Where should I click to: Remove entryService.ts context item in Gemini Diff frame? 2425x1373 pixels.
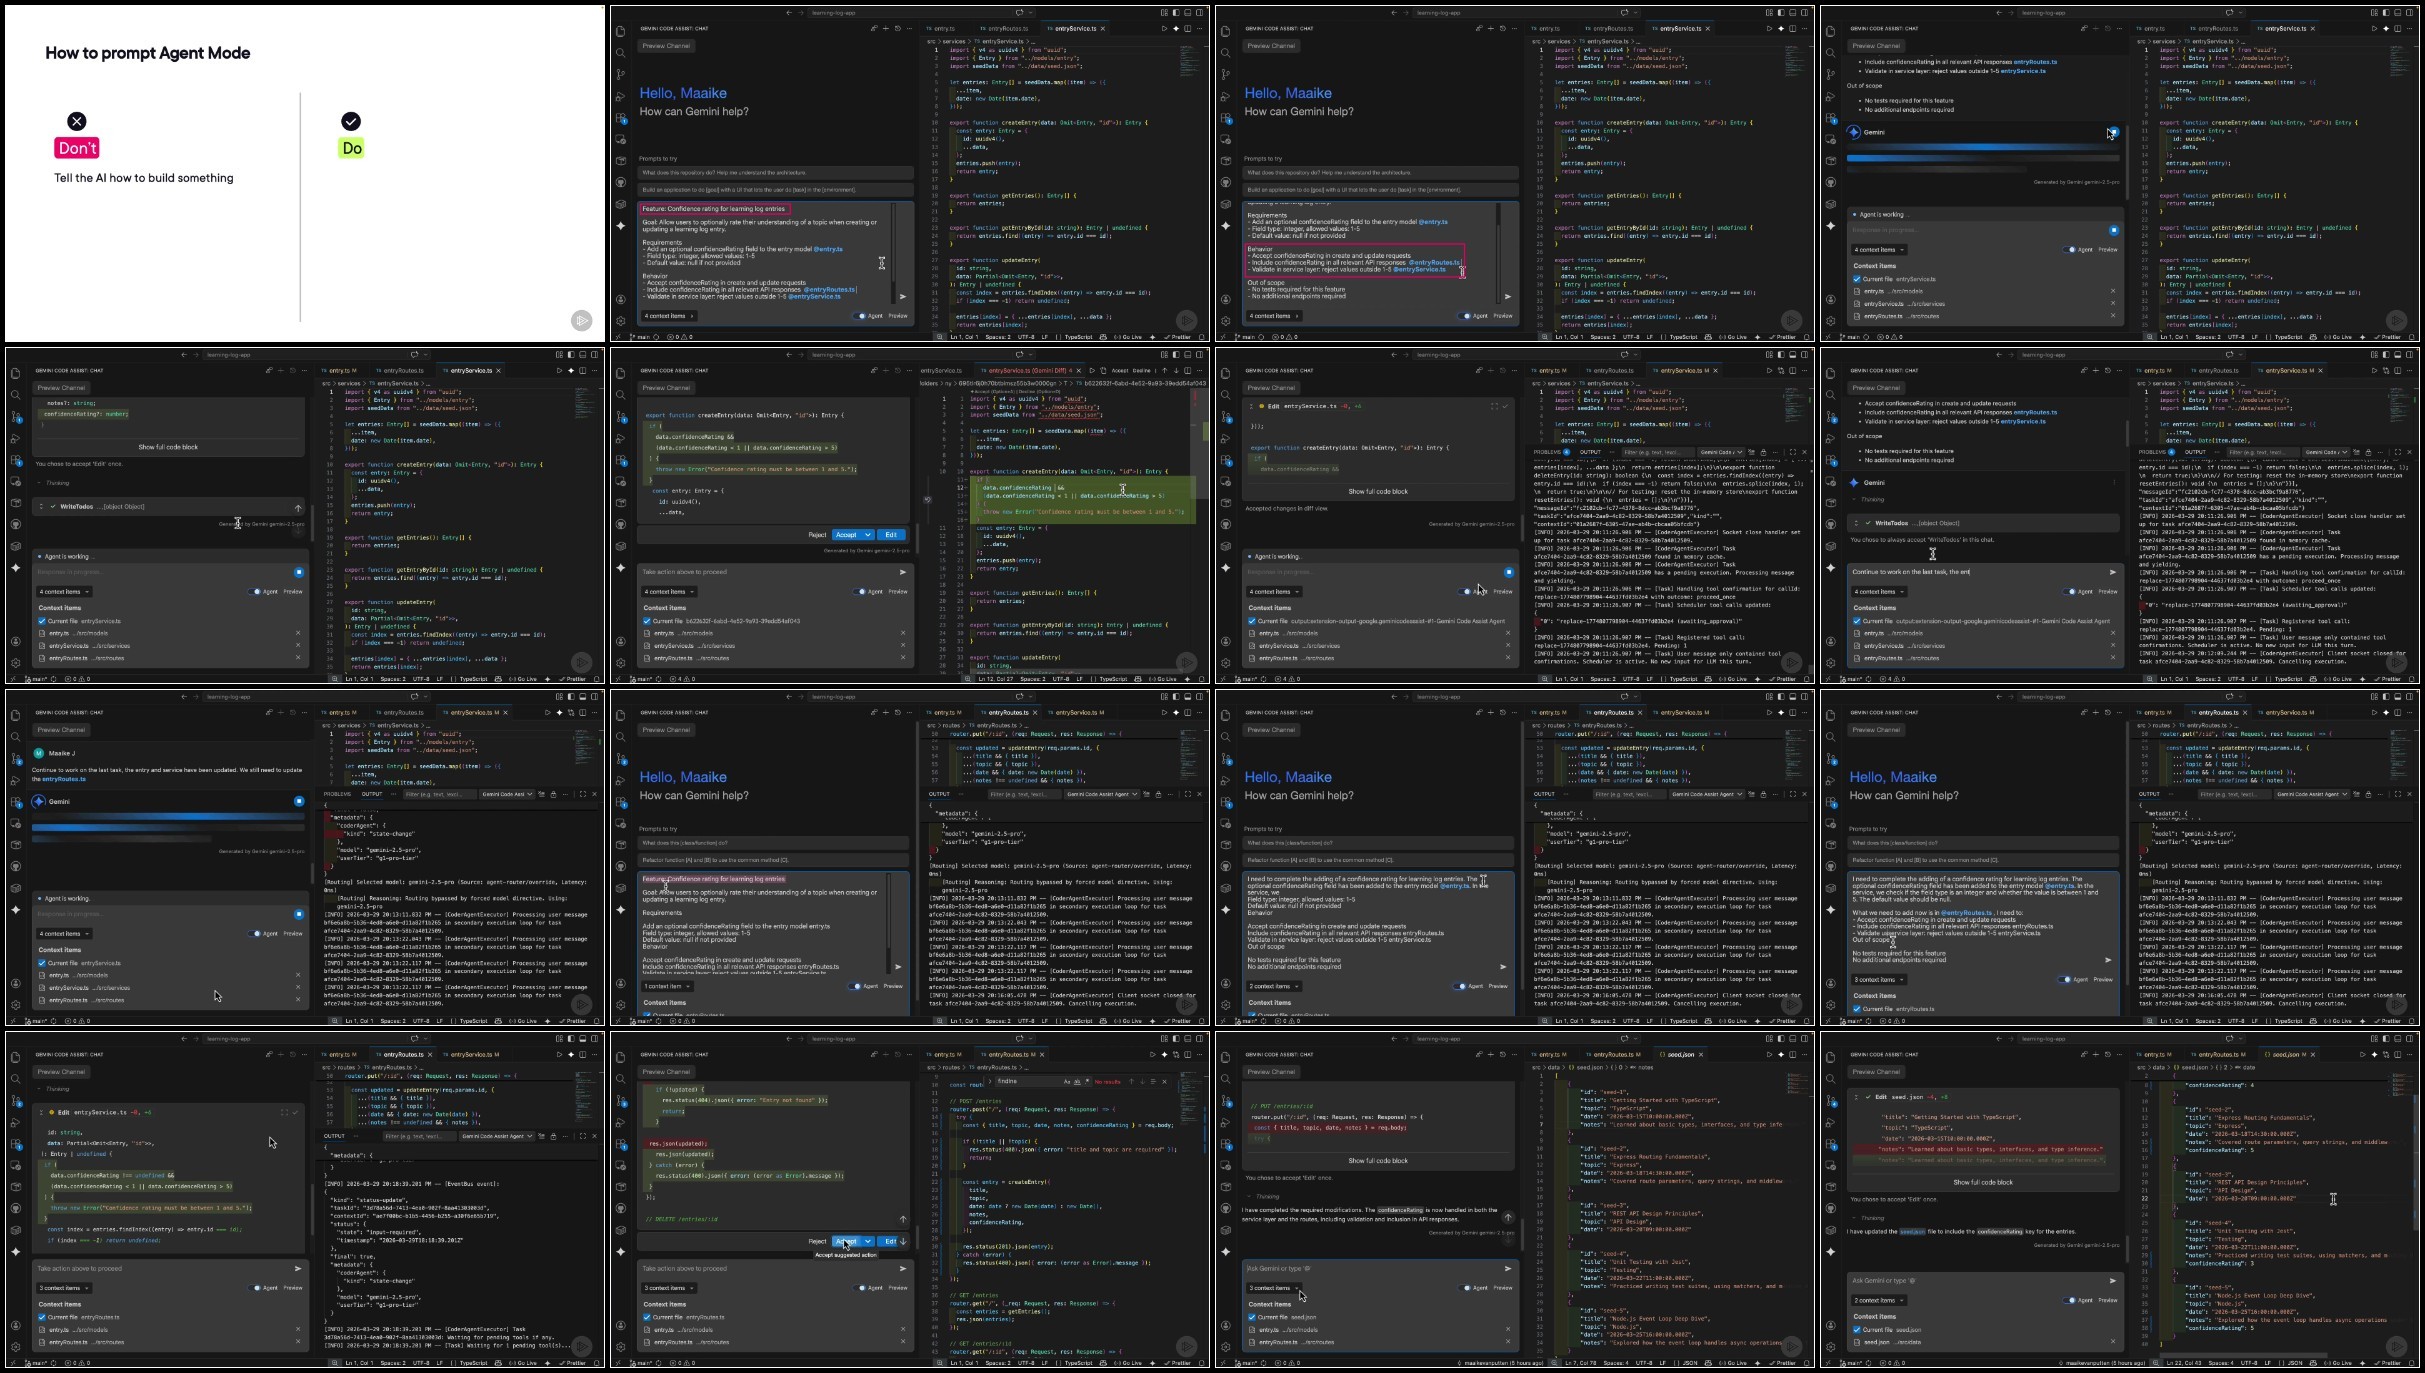tap(902, 646)
